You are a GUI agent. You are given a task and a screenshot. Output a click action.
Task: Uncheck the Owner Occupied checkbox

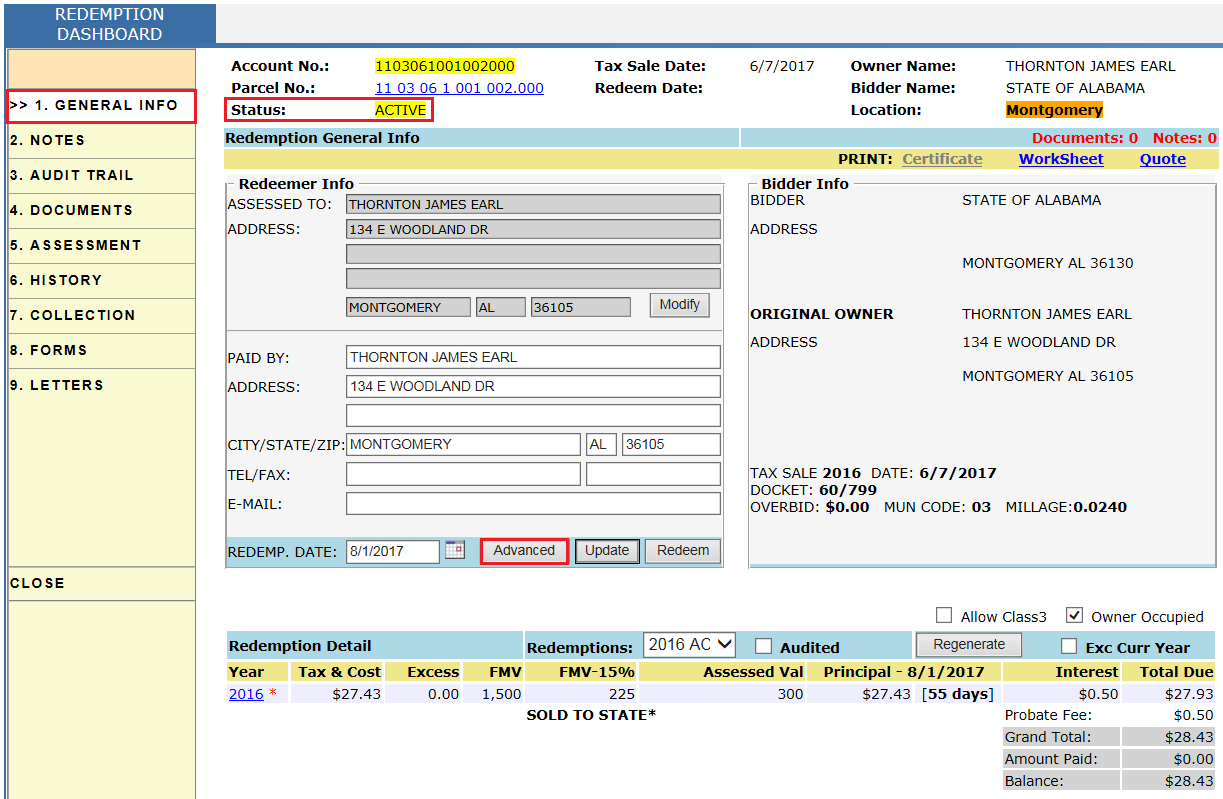point(1075,616)
